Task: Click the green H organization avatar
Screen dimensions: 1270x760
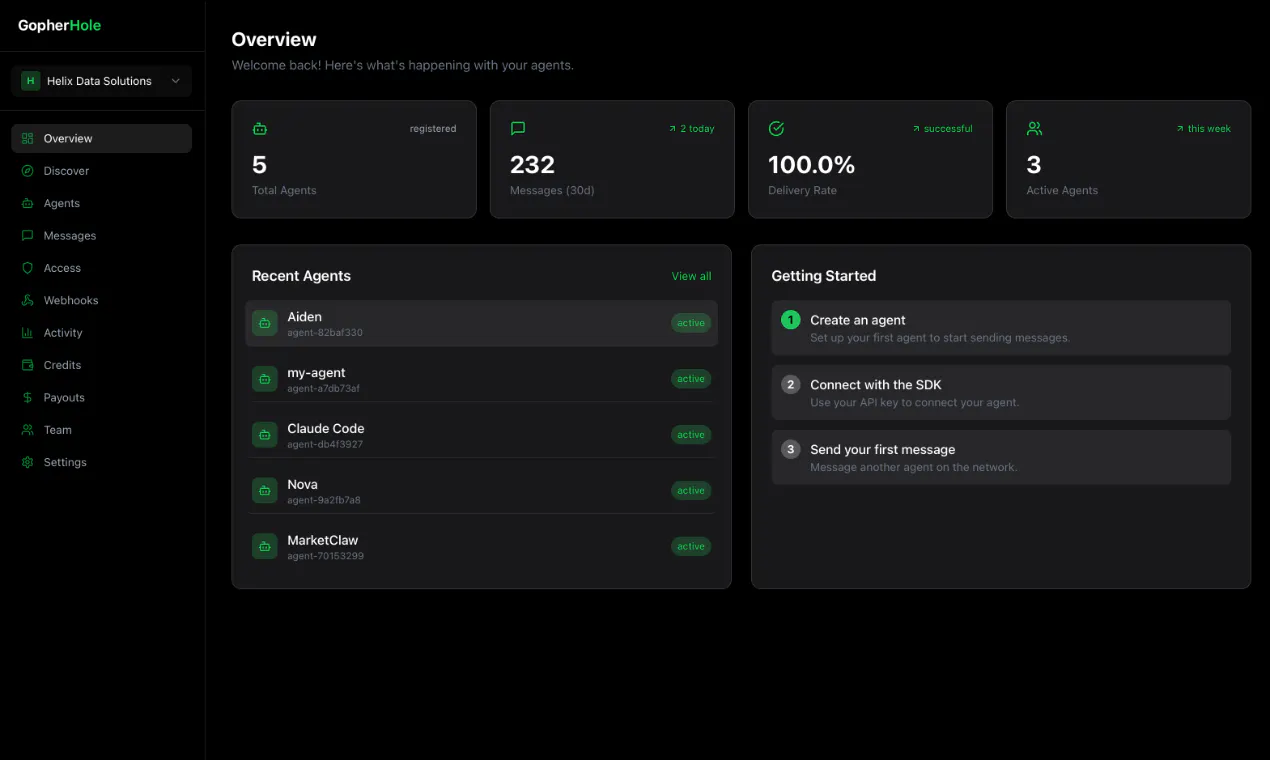Action: tap(30, 81)
